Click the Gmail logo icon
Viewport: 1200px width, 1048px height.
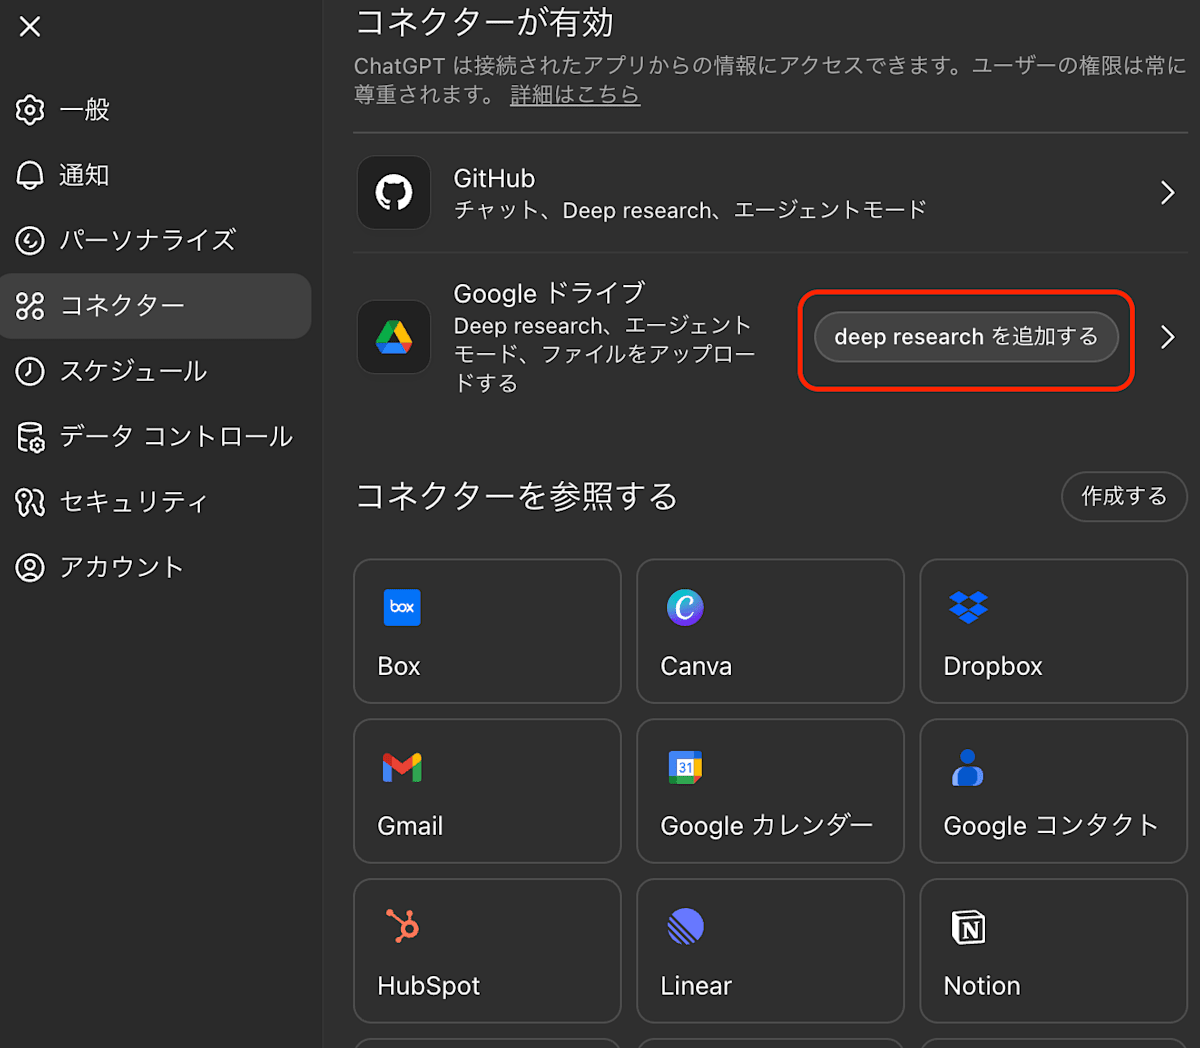402,767
